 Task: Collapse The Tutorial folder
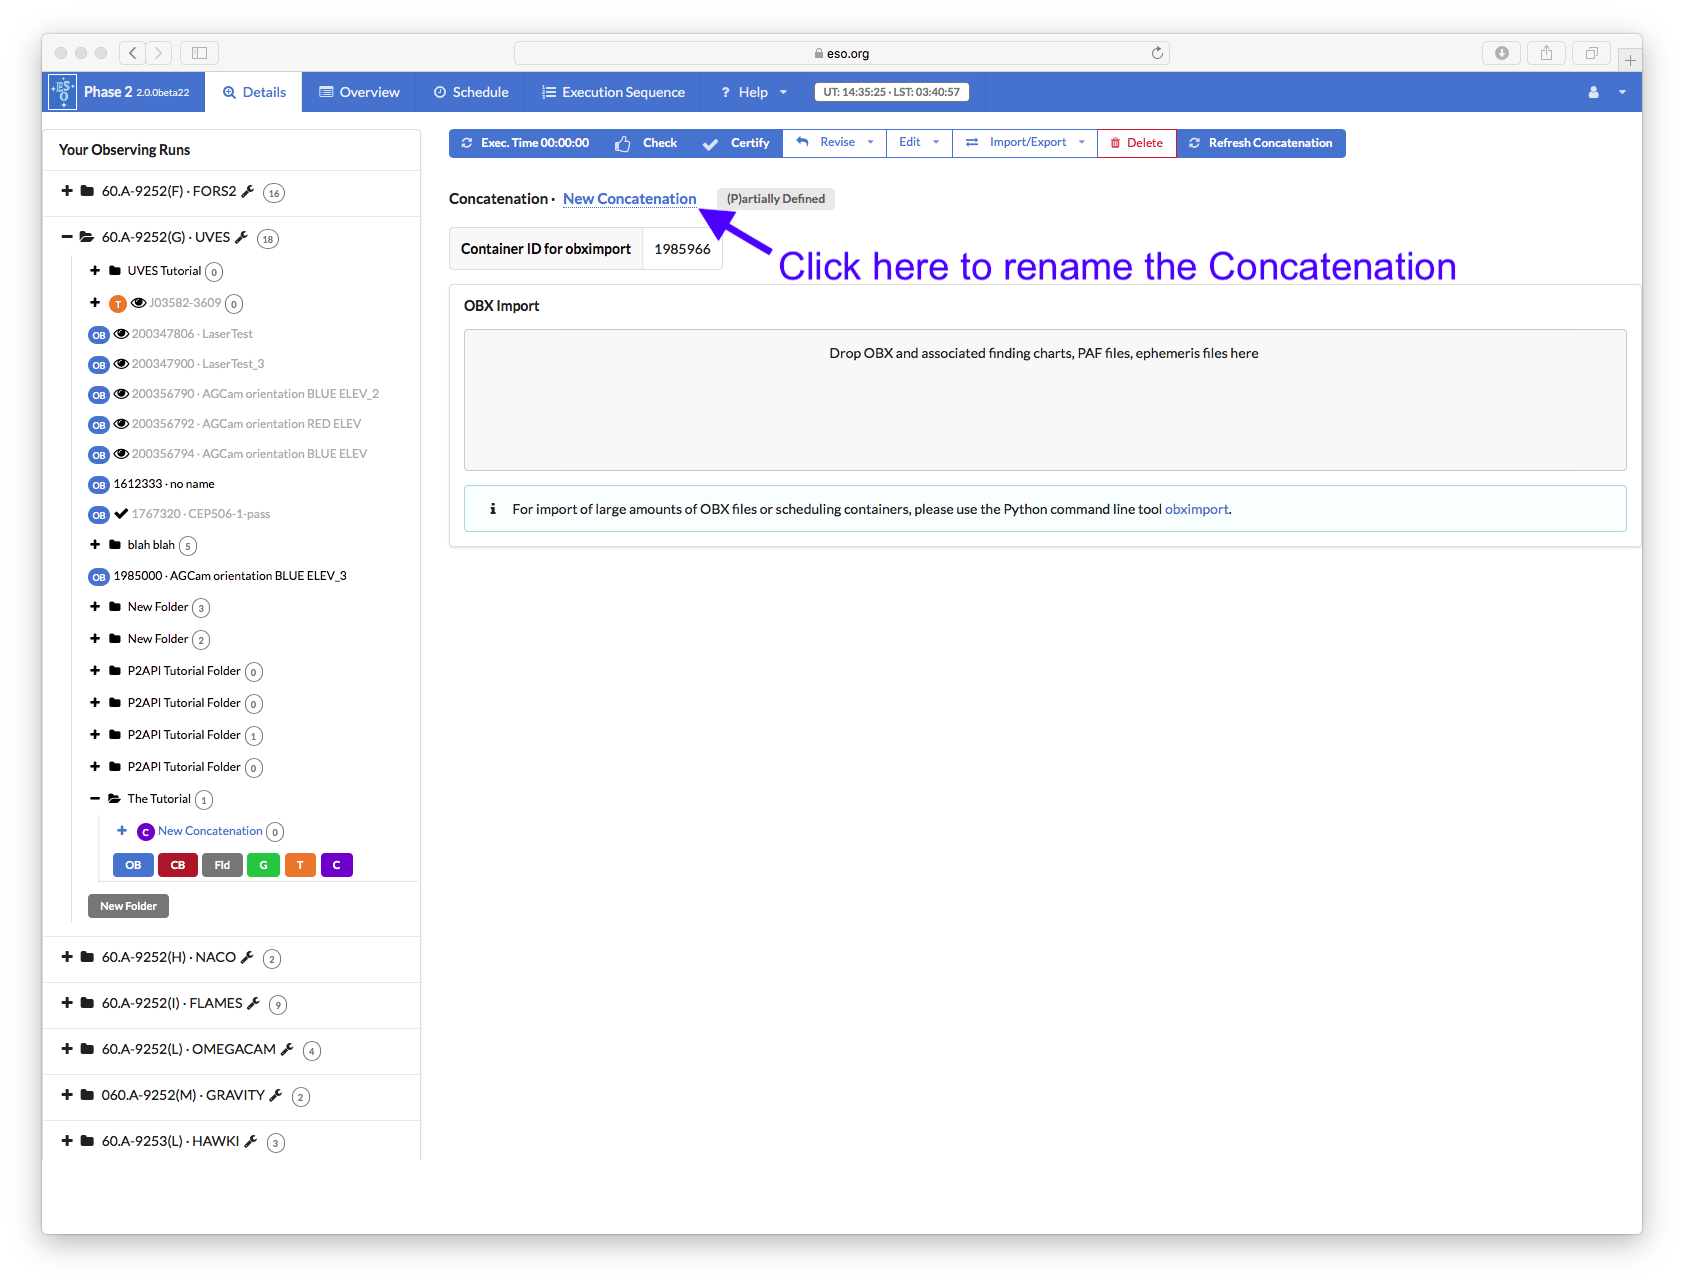coord(95,799)
